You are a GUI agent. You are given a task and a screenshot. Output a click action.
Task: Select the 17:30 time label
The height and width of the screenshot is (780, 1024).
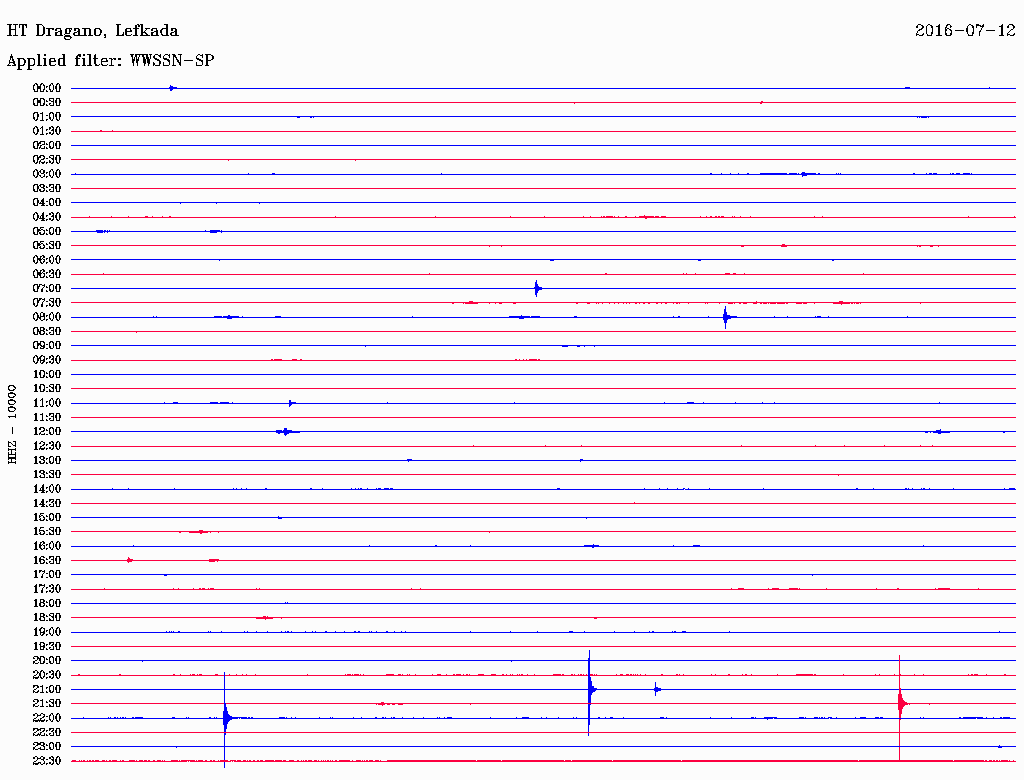click(x=47, y=589)
